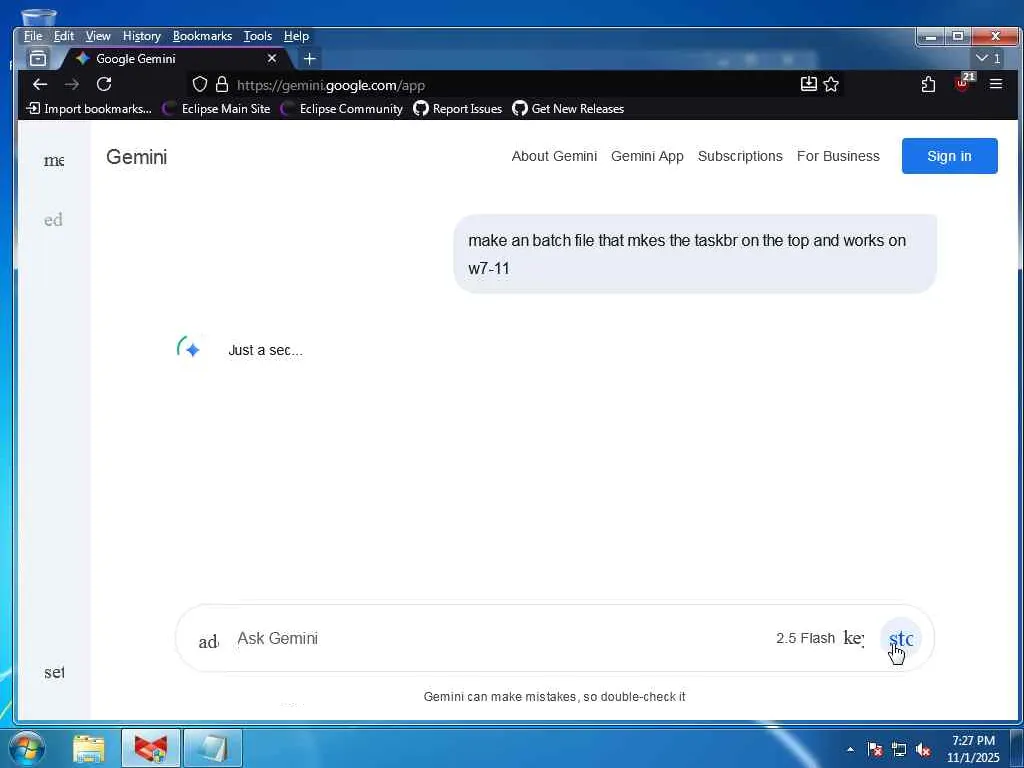Open Report Issues bookmark
The width and height of the screenshot is (1024, 768).
pos(458,108)
